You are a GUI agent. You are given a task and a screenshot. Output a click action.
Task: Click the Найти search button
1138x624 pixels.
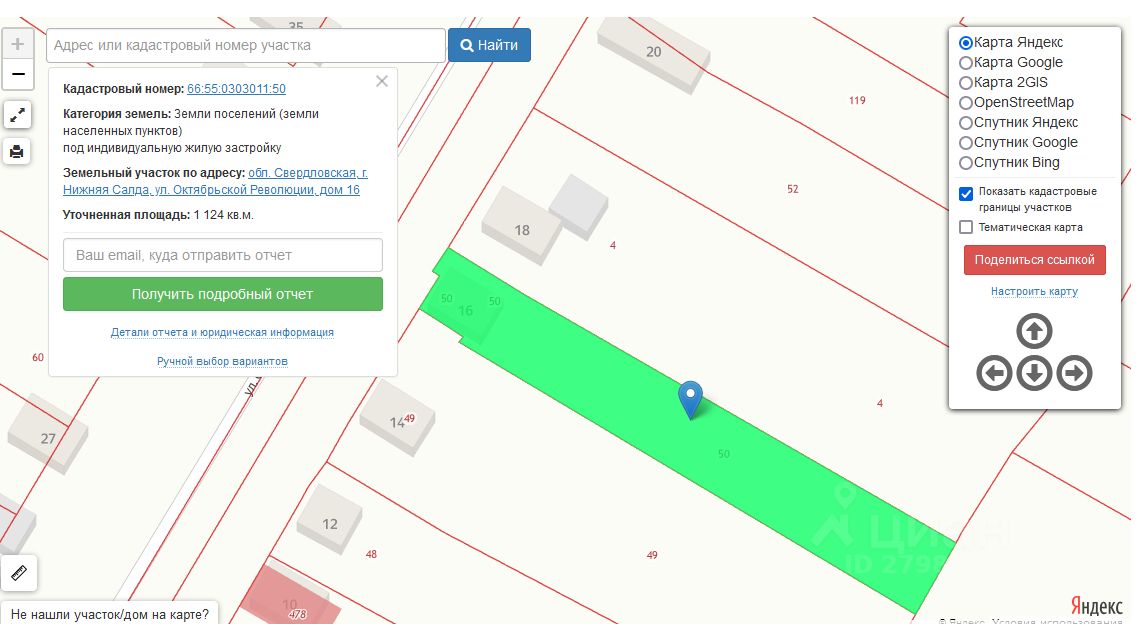pyautogui.click(x=489, y=45)
